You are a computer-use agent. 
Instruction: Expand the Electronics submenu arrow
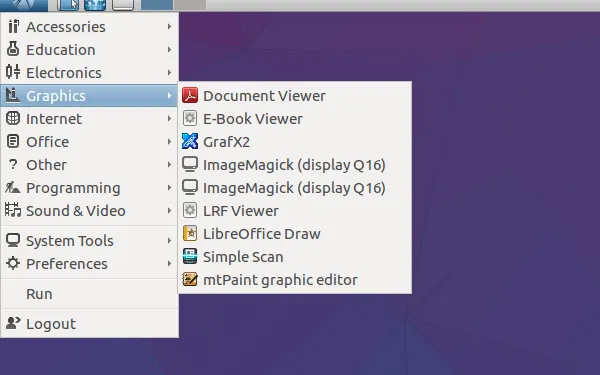point(169,73)
